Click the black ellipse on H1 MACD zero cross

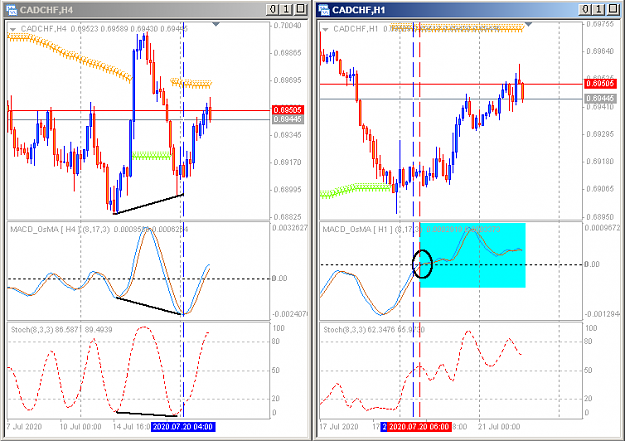[422, 264]
